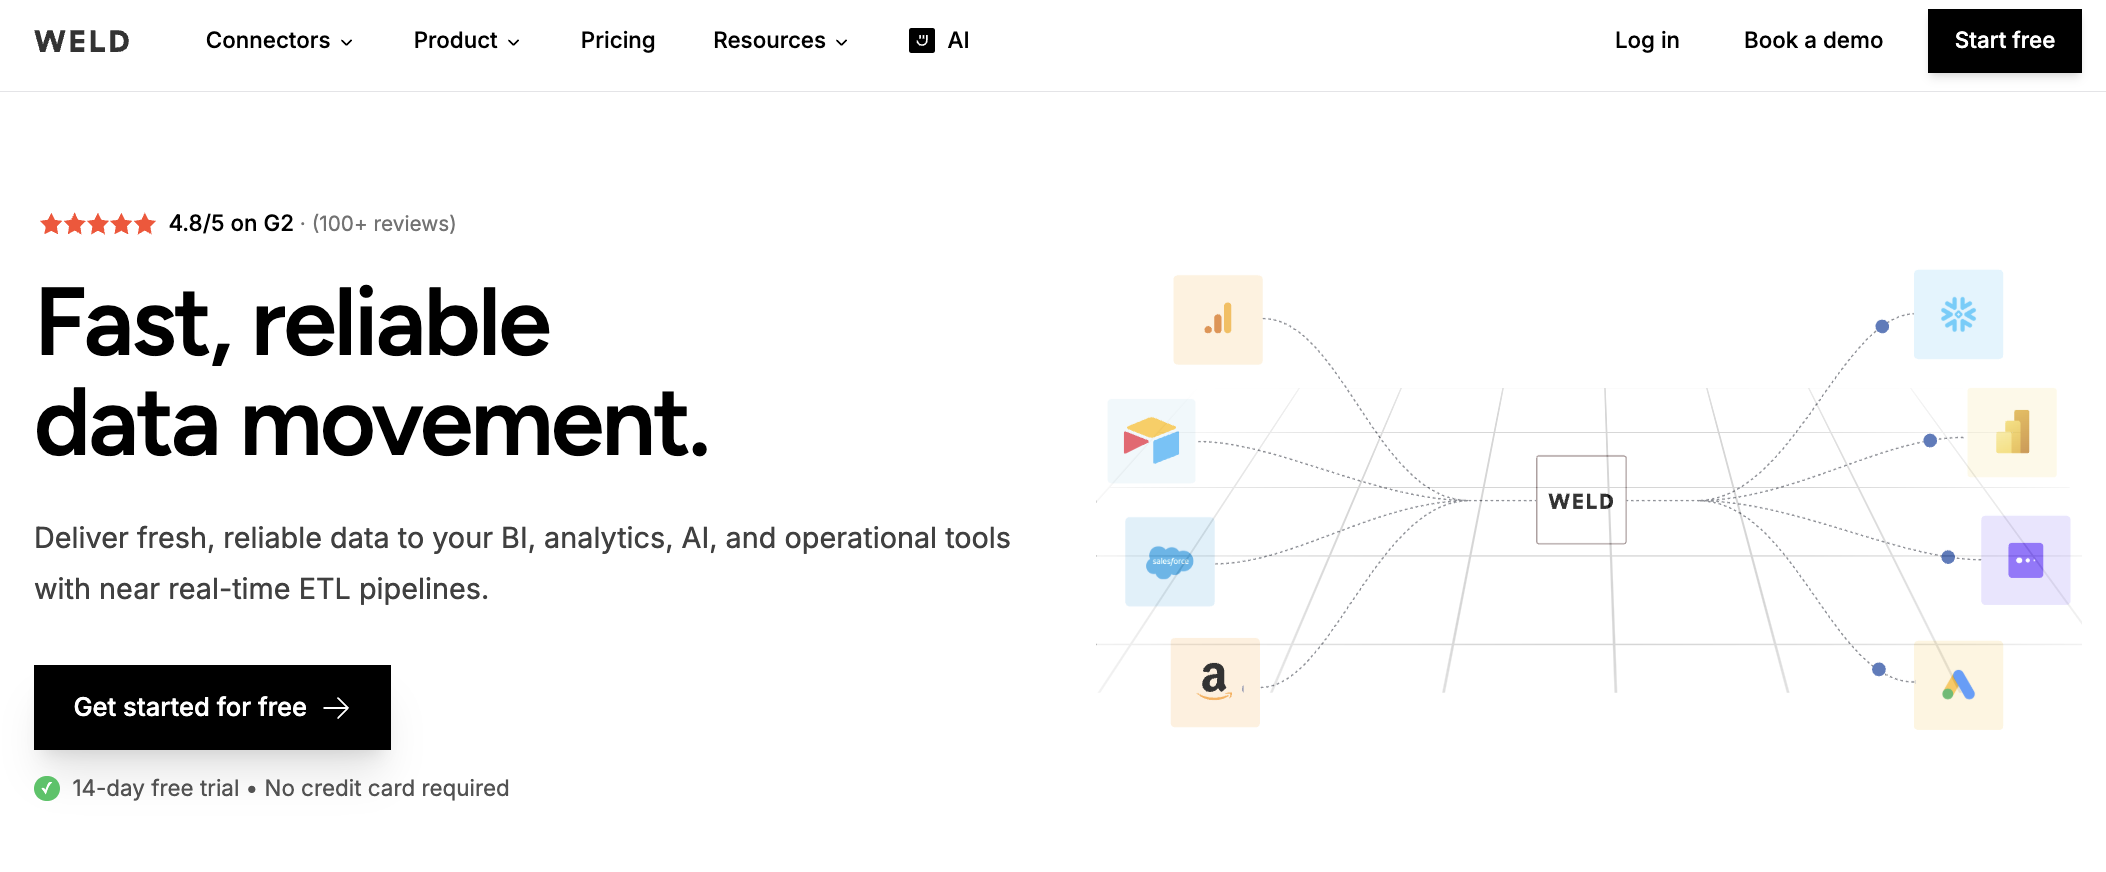Viewport: 2106px width, 872px height.
Task: Open the Amazon connector icon
Action: coord(1214,682)
